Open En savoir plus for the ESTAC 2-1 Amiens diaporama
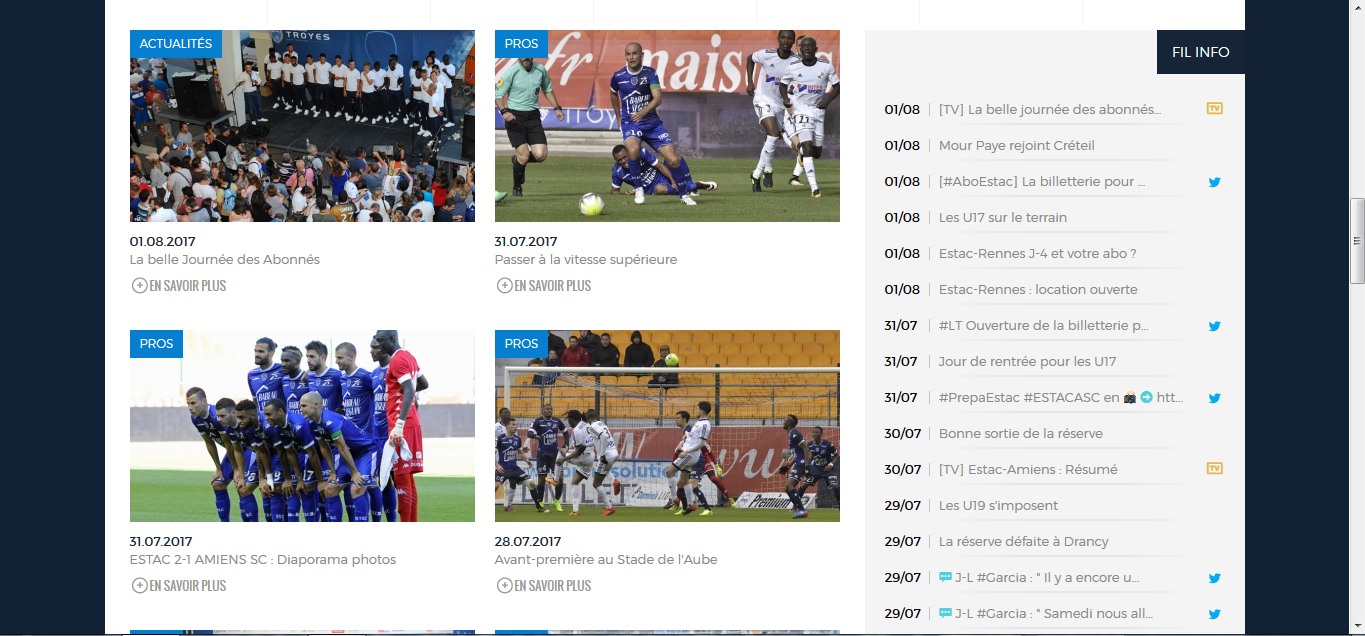Viewport: 1365px width, 636px height. tap(179, 585)
